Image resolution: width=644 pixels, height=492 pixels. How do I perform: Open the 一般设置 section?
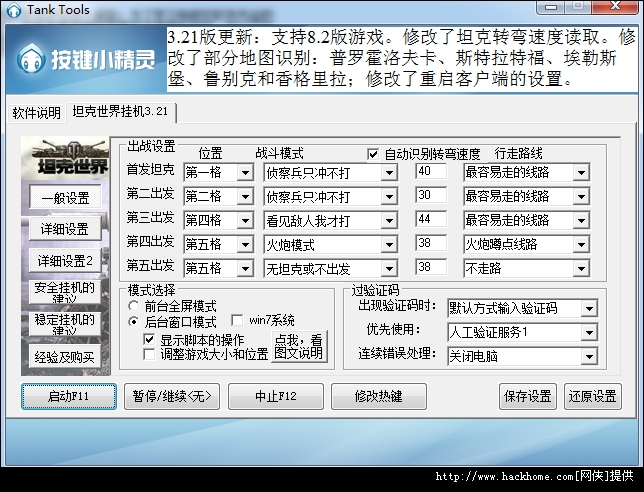65,198
